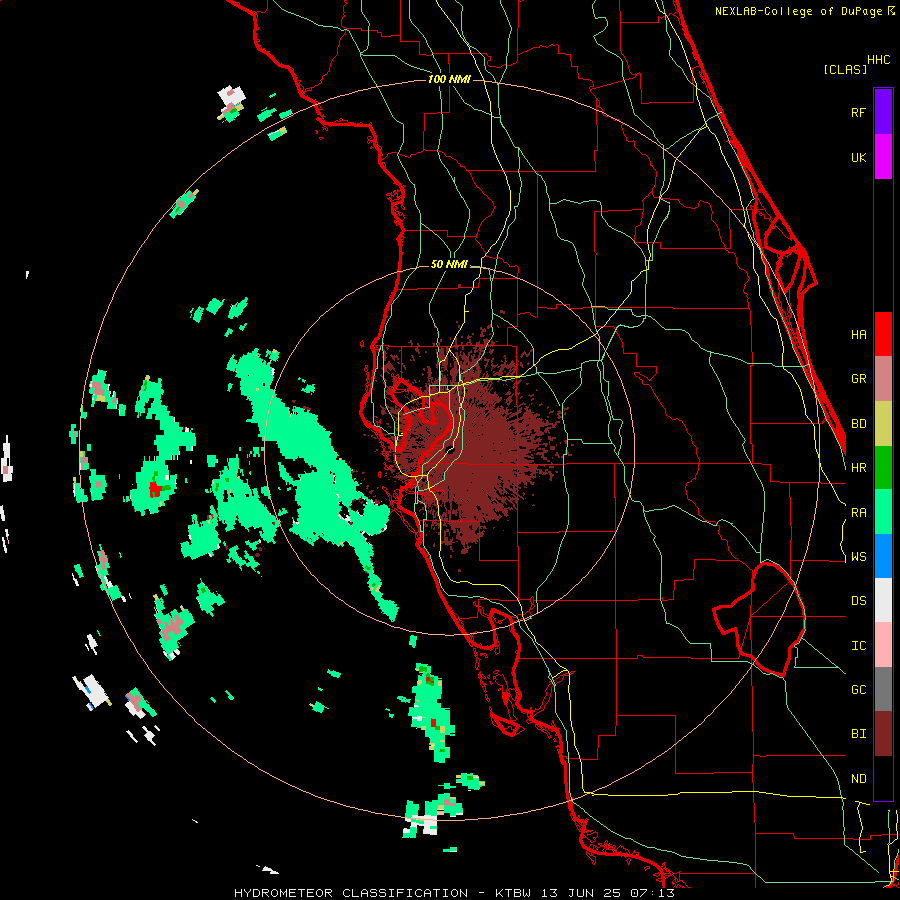This screenshot has width=900, height=900.
Task: Click the ND black legend swatch
Action: (883, 778)
